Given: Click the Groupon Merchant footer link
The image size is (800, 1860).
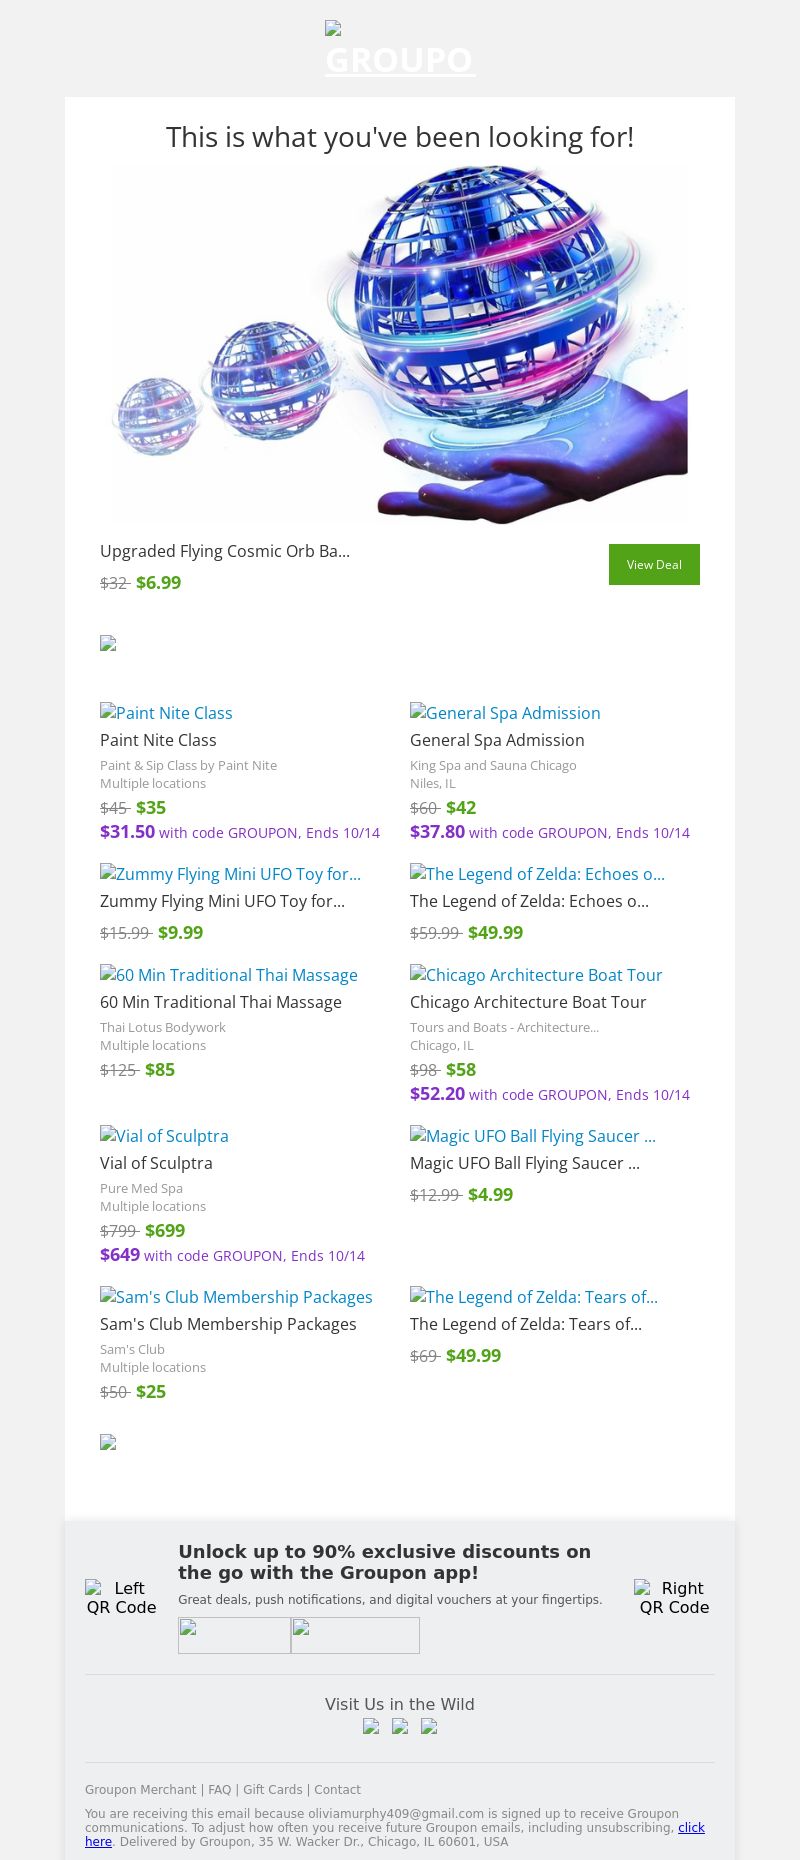Looking at the screenshot, I should 141,1790.
